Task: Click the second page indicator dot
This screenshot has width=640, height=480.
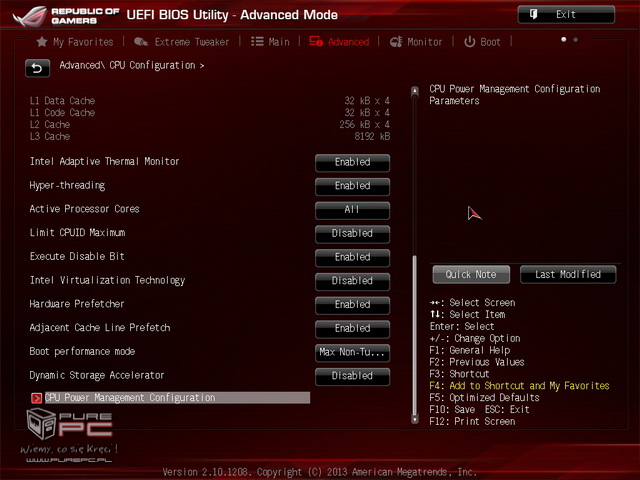Action: coord(576,40)
